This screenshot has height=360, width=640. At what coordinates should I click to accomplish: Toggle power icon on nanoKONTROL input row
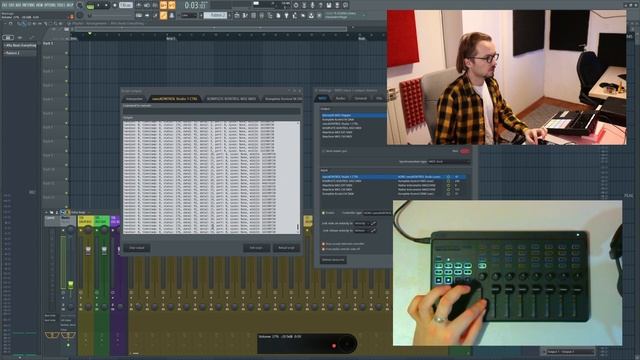coord(448,177)
